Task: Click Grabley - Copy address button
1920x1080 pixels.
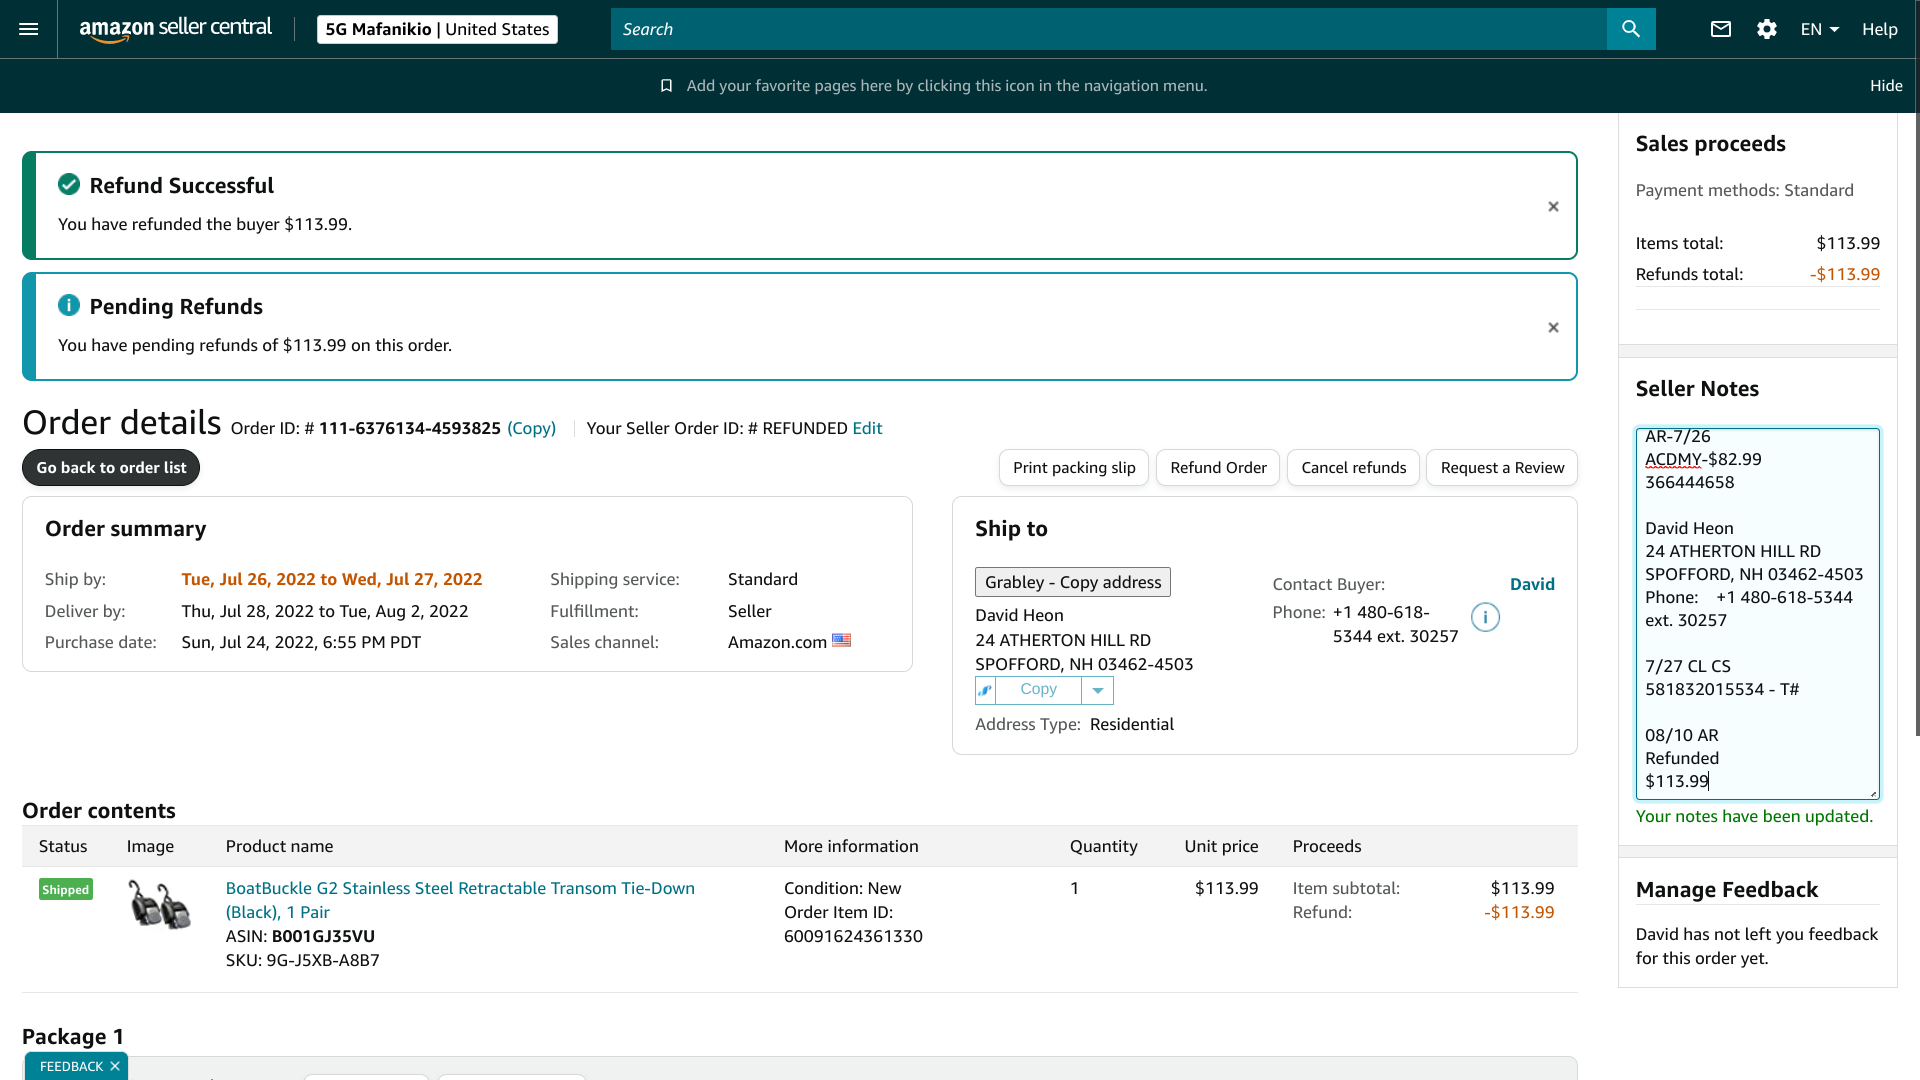Action: click(1073, 582)
